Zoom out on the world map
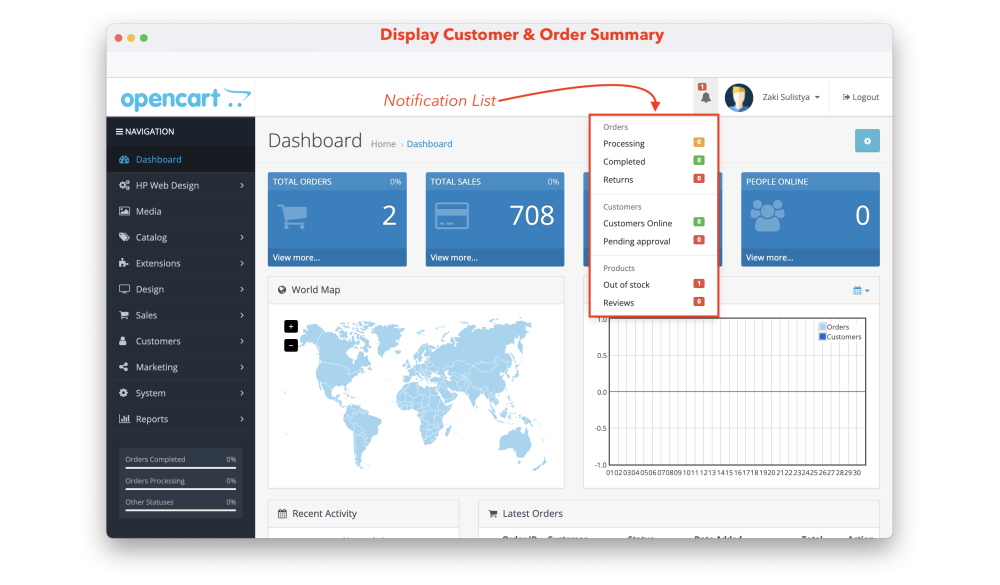This screenshot has height=585, width=1000. tap(291, 345)
